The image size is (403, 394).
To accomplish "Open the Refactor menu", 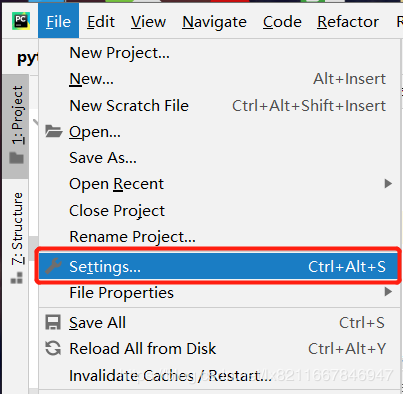I will tap(348, 22).
